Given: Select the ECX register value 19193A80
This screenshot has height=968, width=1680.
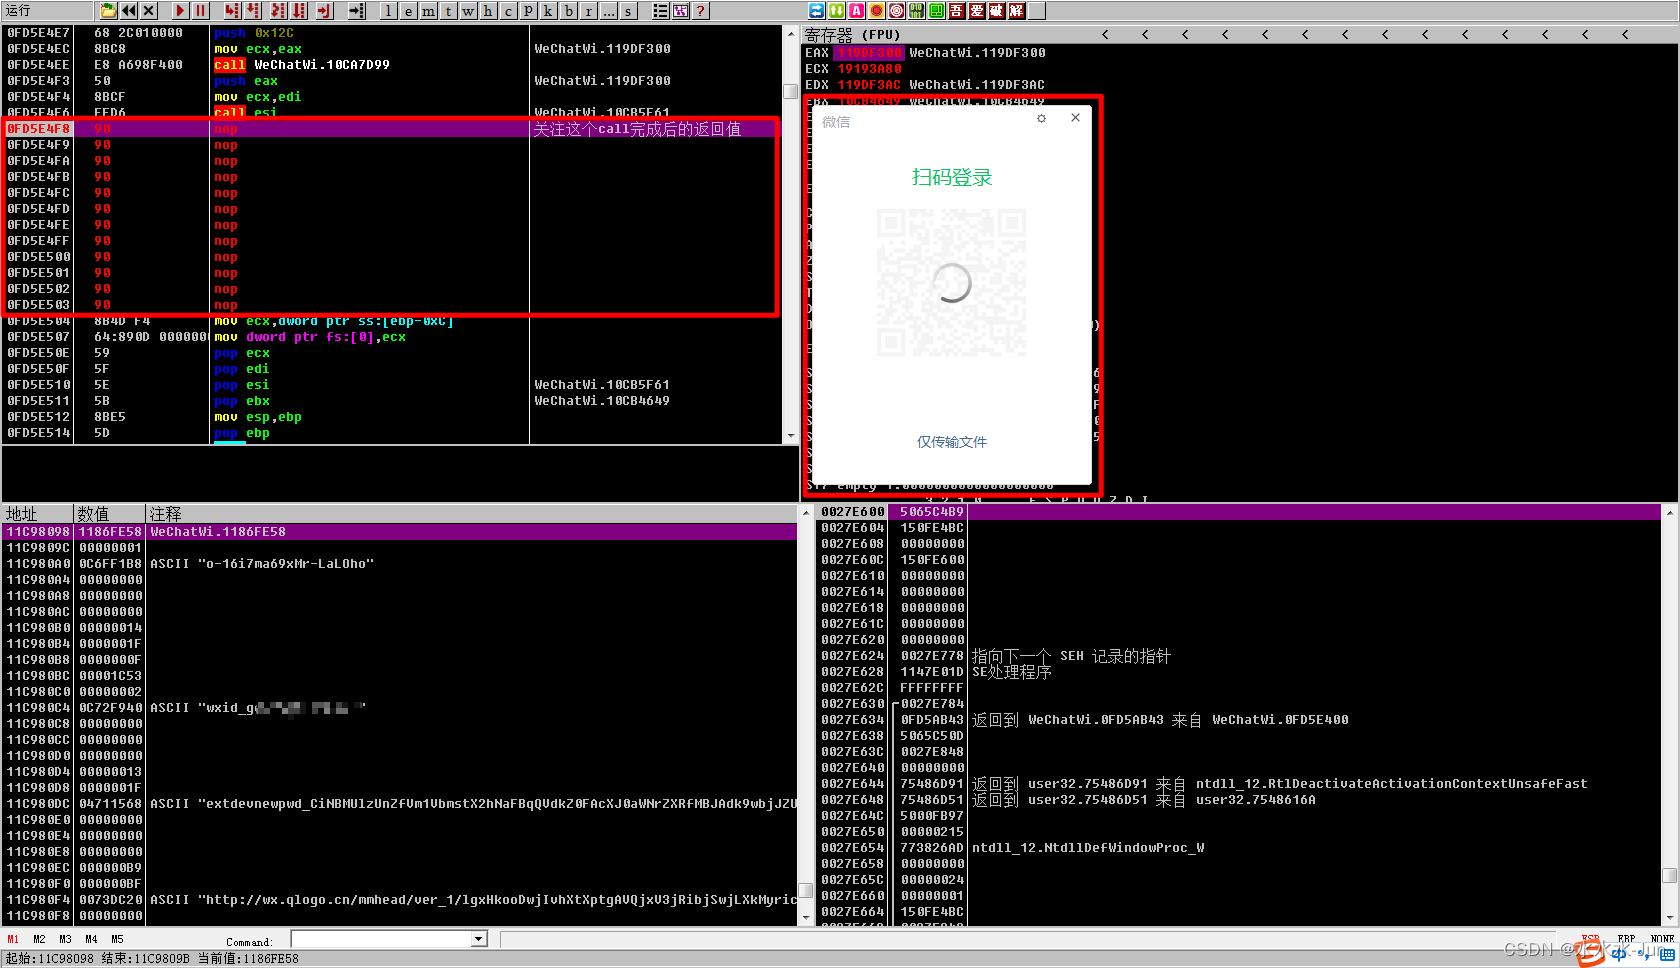Looking at the screenshot, I should click(869, 69).
